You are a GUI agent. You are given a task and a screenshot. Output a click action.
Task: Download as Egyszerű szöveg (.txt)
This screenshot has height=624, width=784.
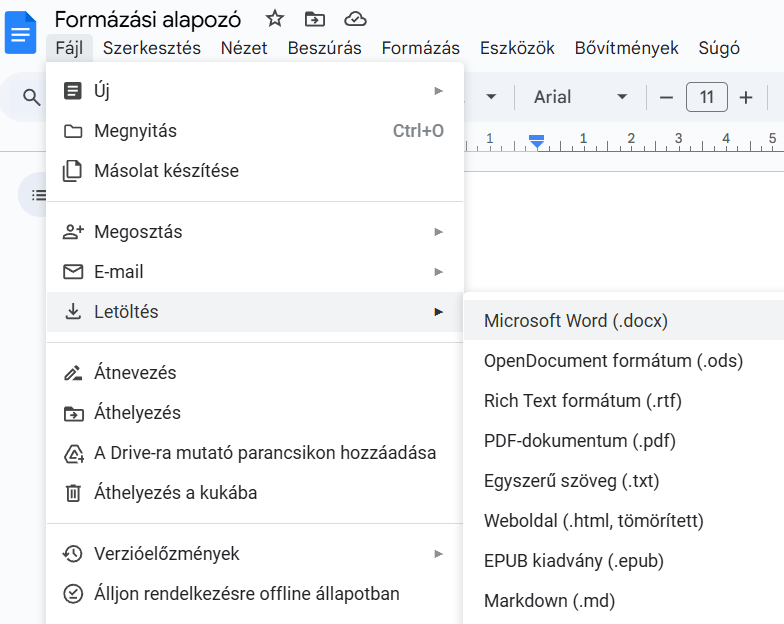pyautogui.click(x=624, y=480)
